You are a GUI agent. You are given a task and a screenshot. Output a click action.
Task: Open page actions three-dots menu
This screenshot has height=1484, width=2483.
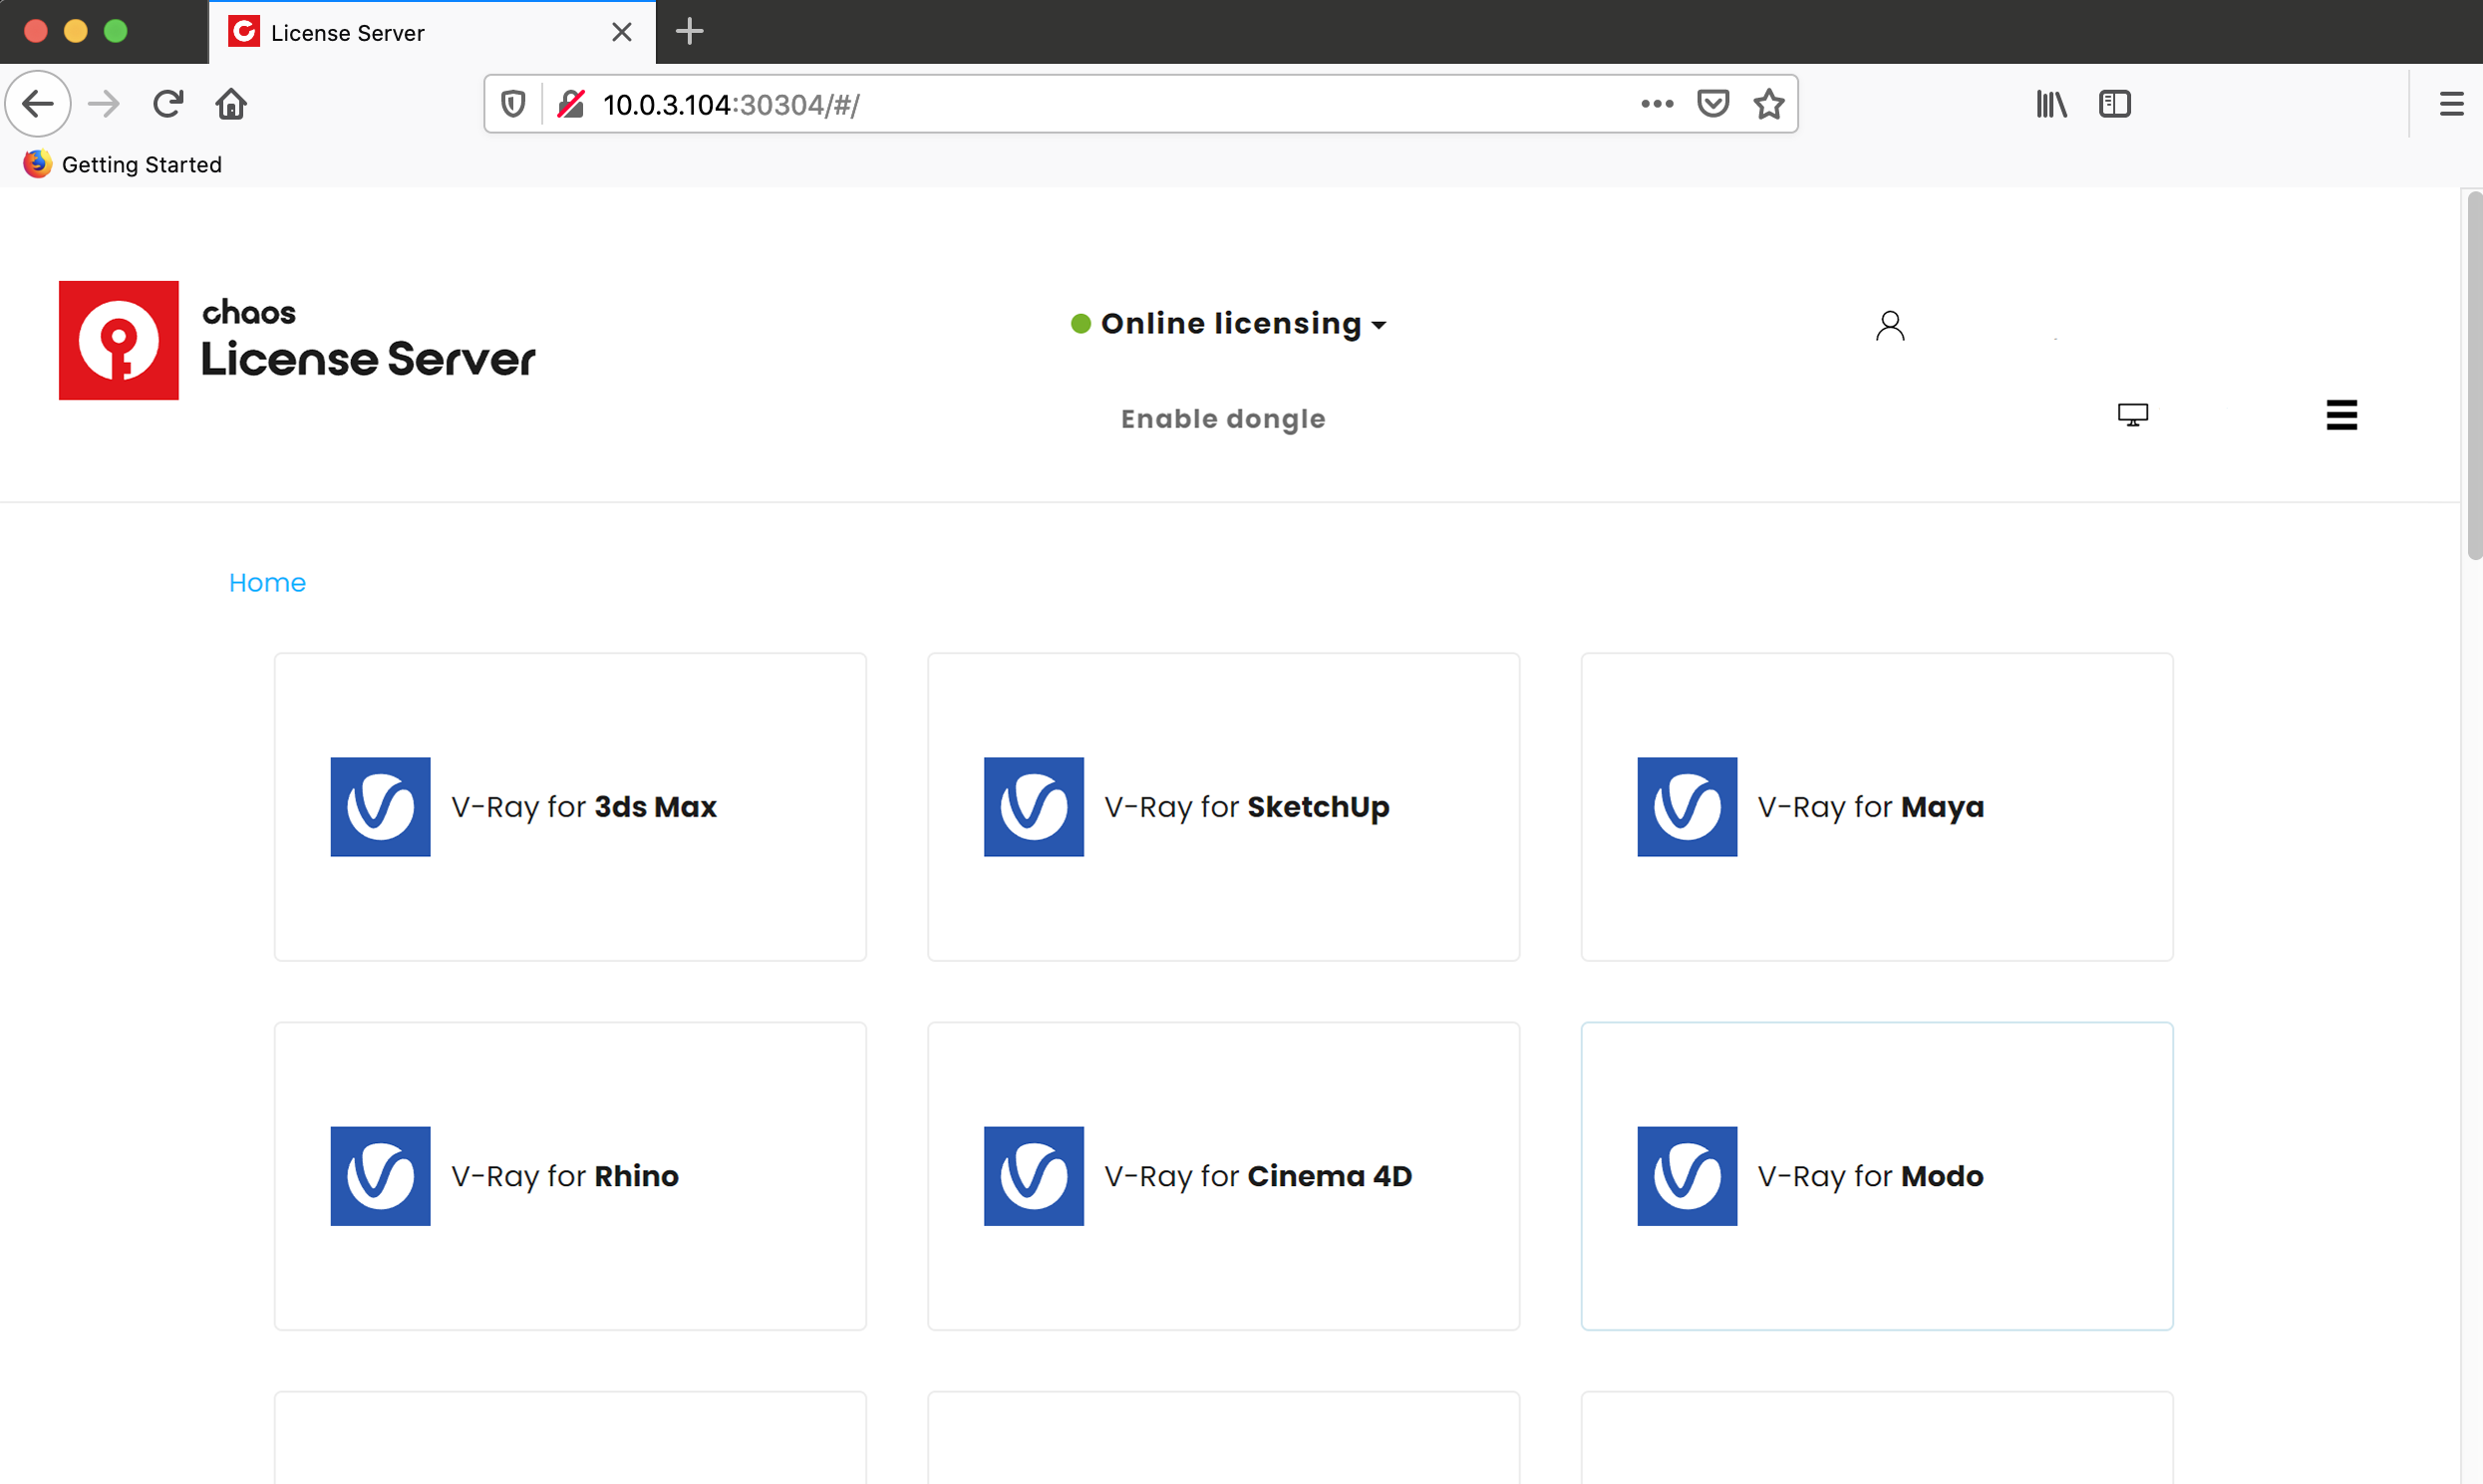1657,104
